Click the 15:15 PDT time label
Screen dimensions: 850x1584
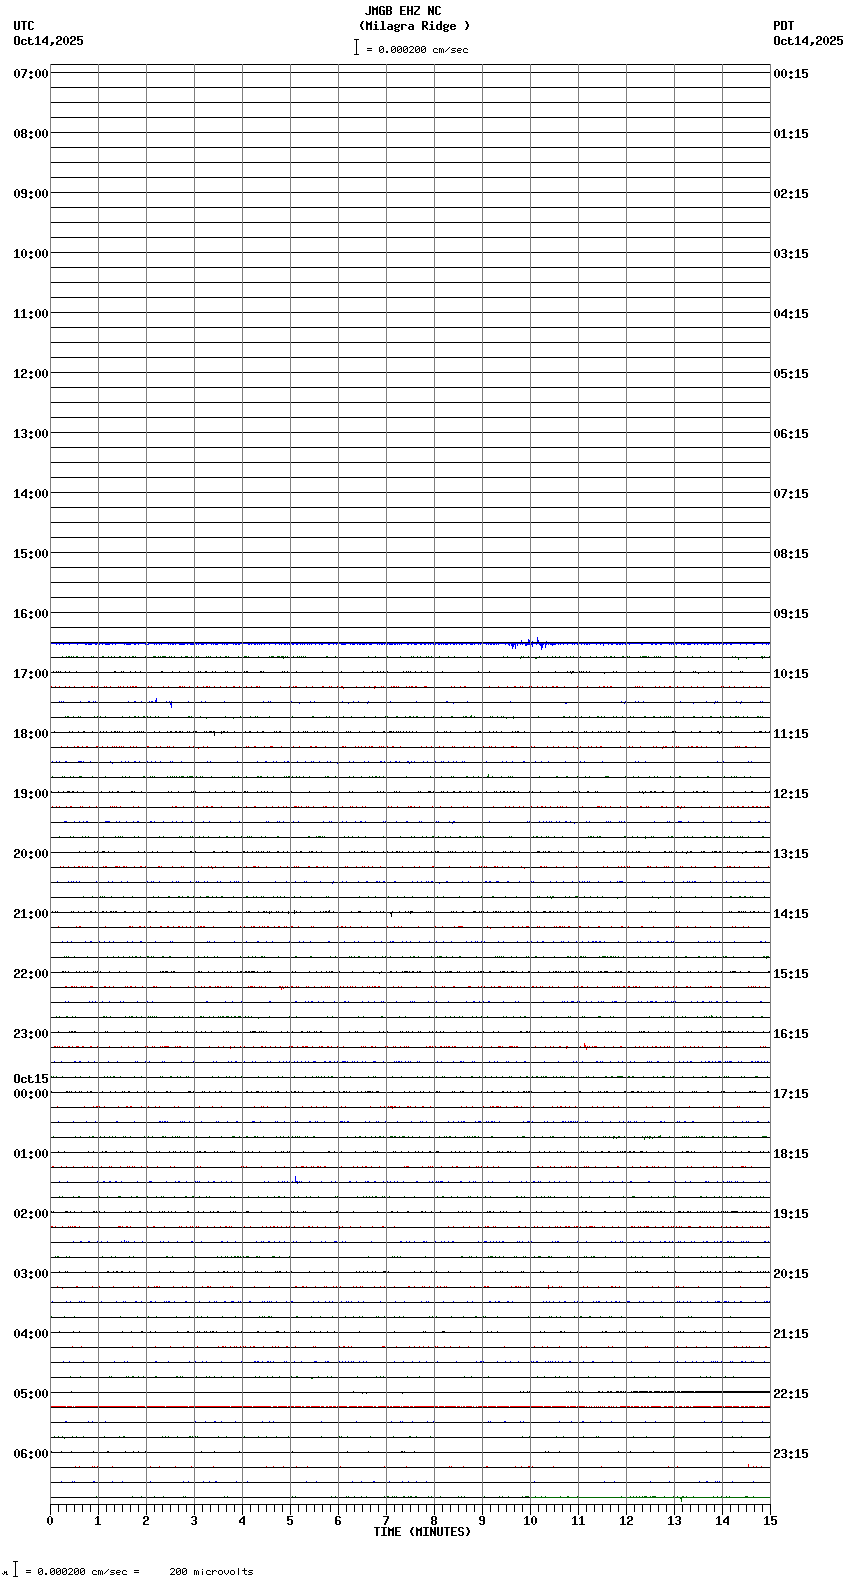click(791, 974)
